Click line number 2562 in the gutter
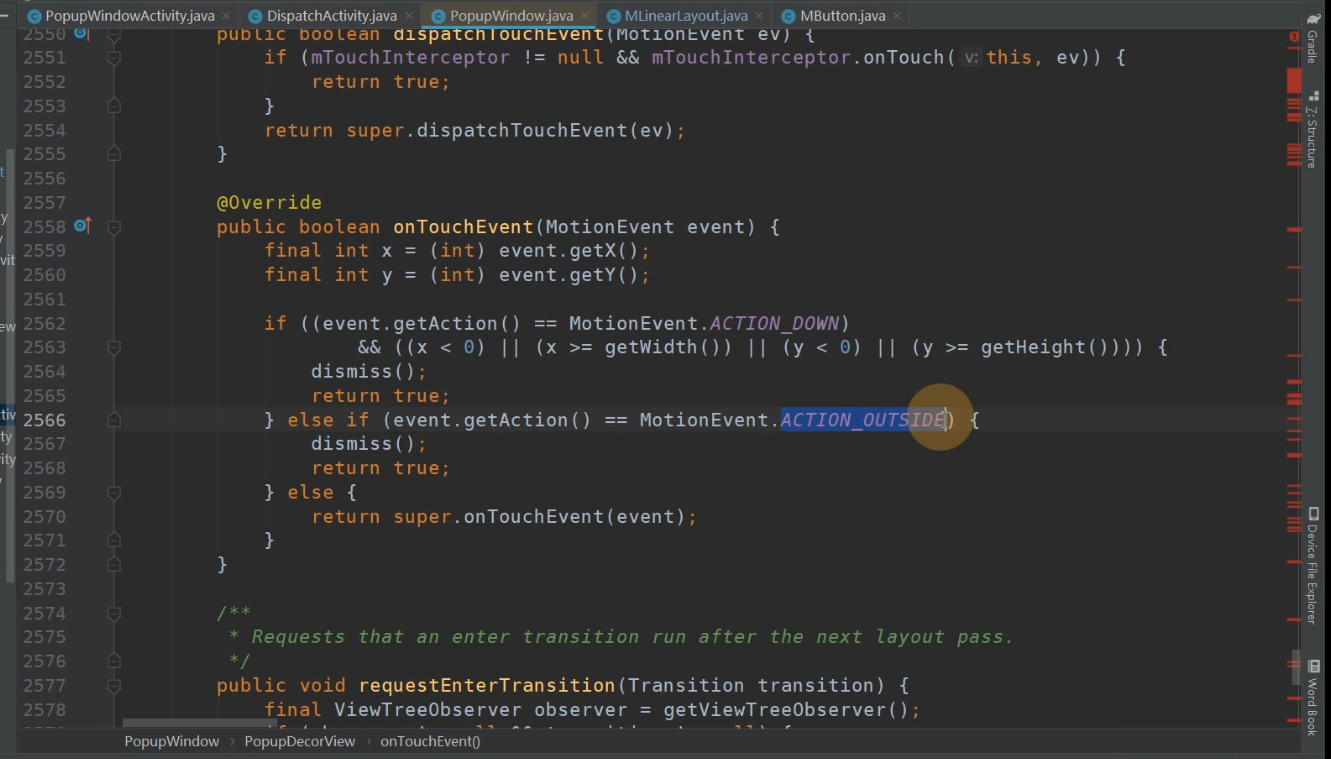This screenshot has height=759, width=1331. click(x=44, y=323)
